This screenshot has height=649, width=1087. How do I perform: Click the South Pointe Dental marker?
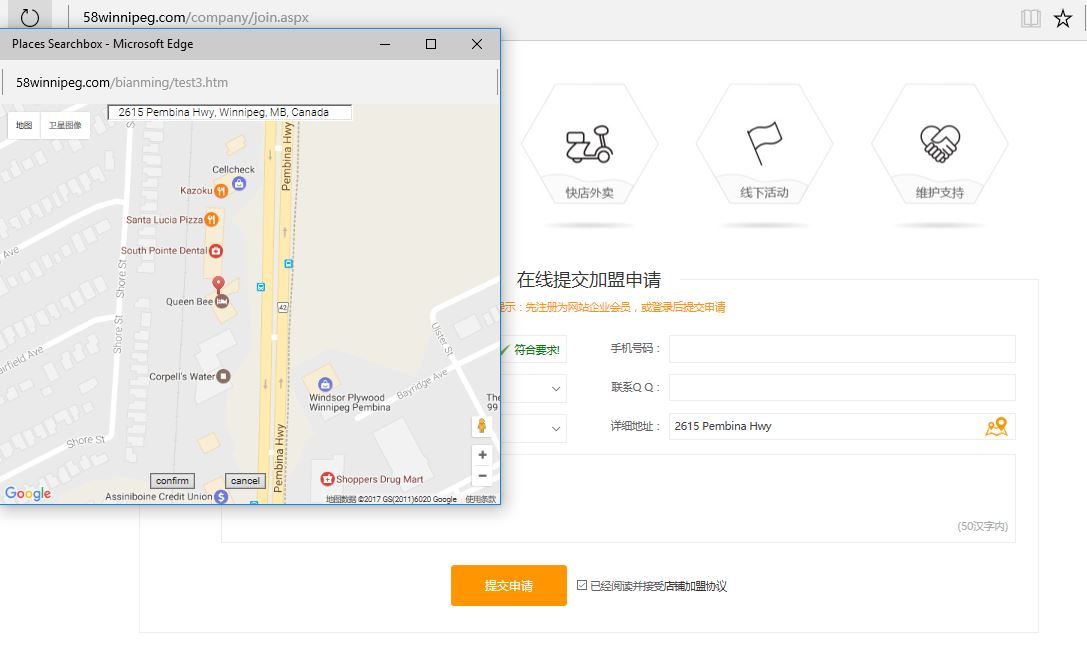[216, 250]
